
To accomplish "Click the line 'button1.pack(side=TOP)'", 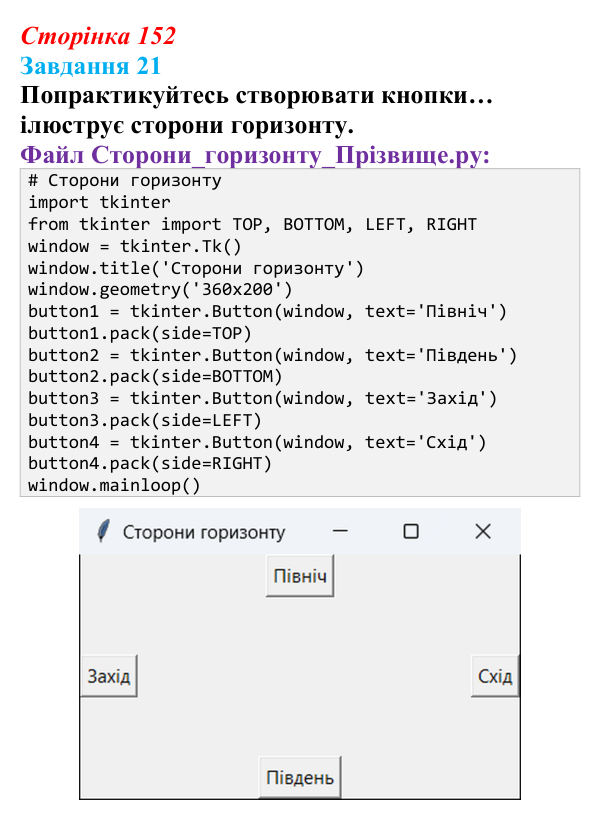I will (140, 333).
